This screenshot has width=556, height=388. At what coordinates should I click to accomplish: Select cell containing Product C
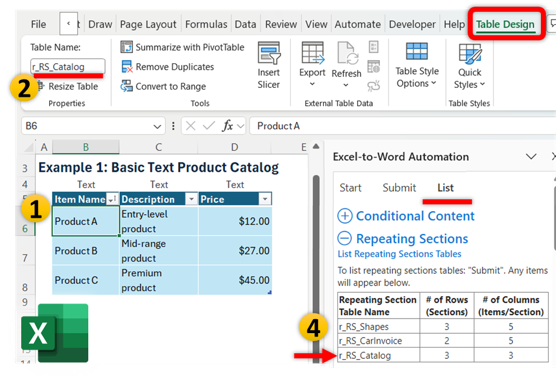pos(86,280)
